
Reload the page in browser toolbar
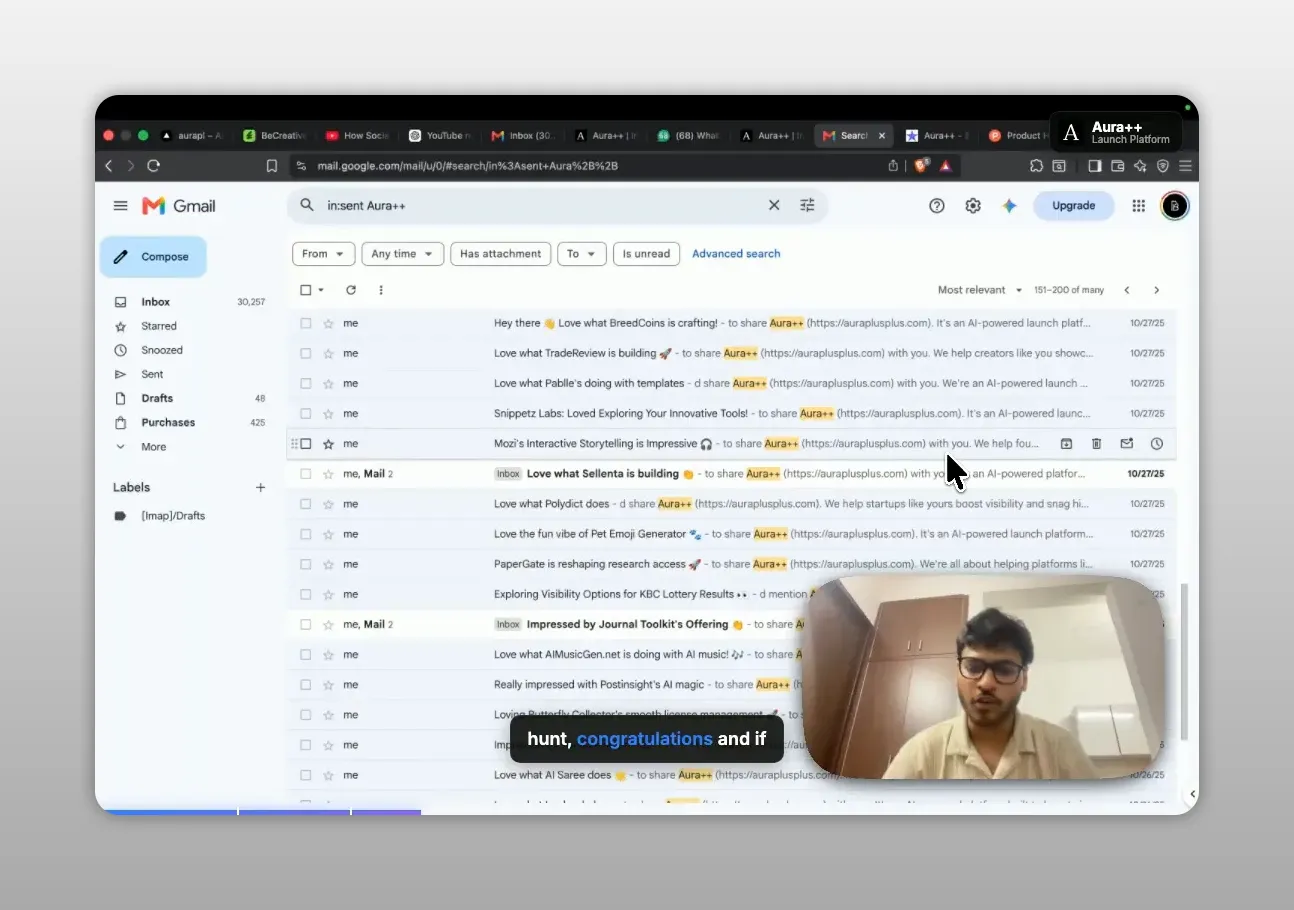(x=153, y=166)
